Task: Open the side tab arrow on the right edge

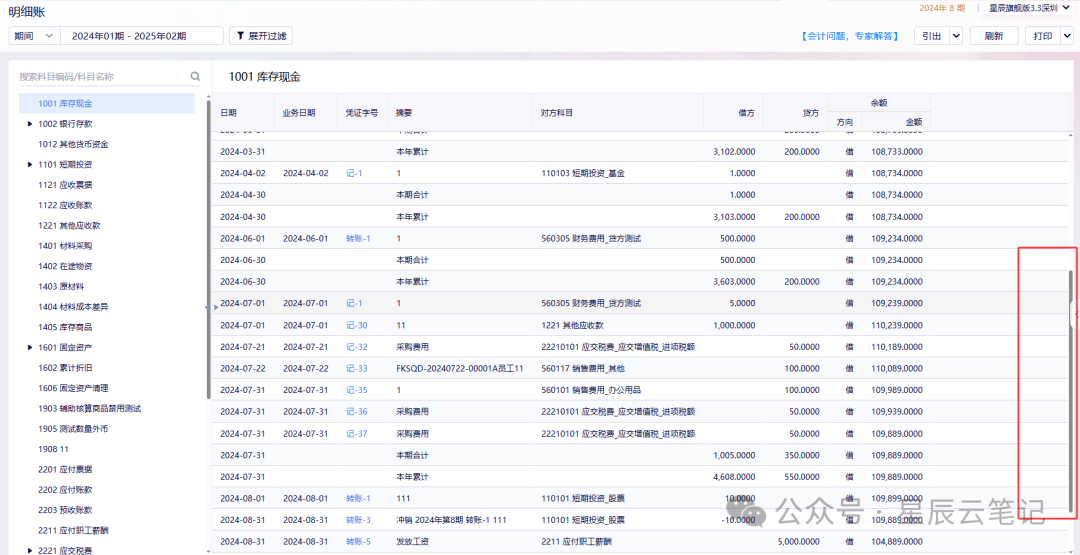Action: [1075, 313]
